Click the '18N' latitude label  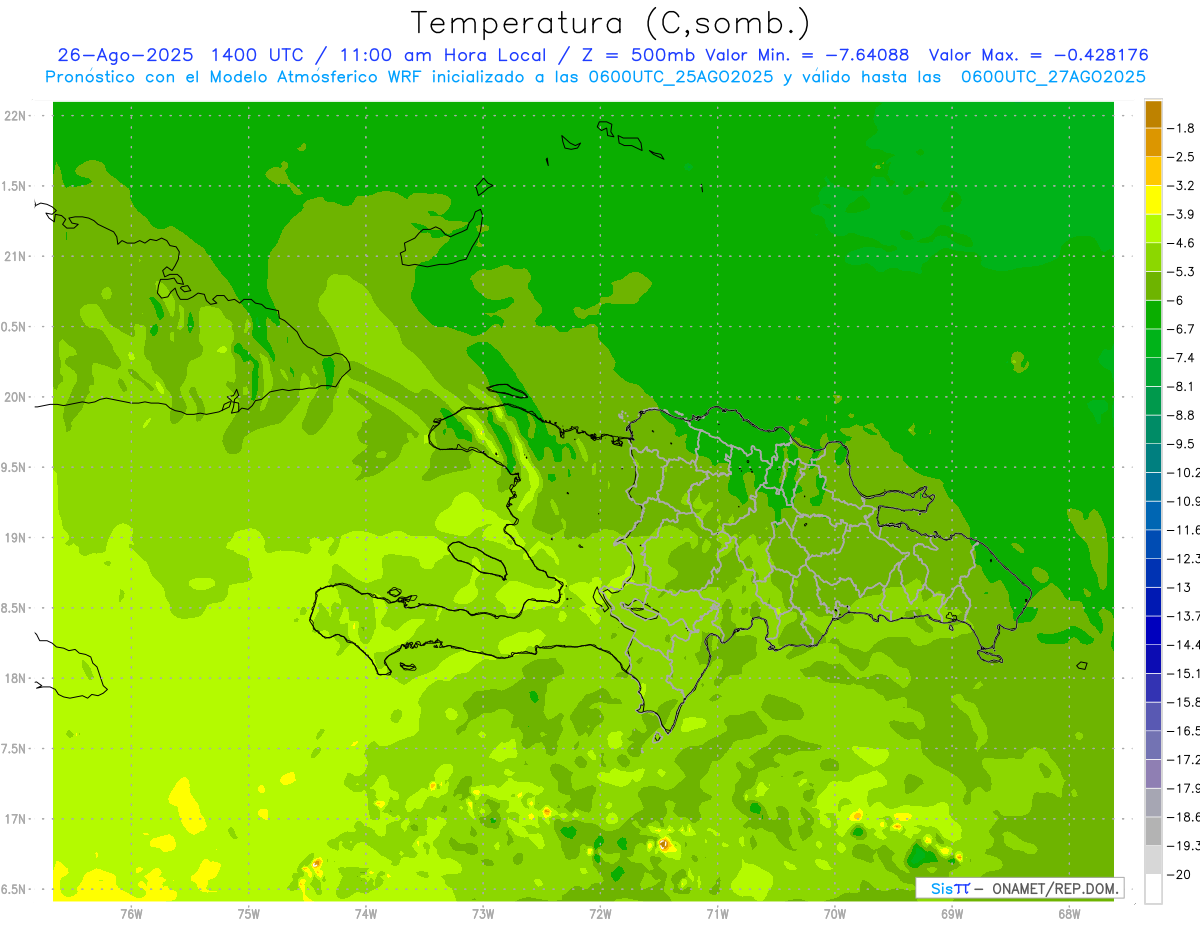tap(14, 678)
